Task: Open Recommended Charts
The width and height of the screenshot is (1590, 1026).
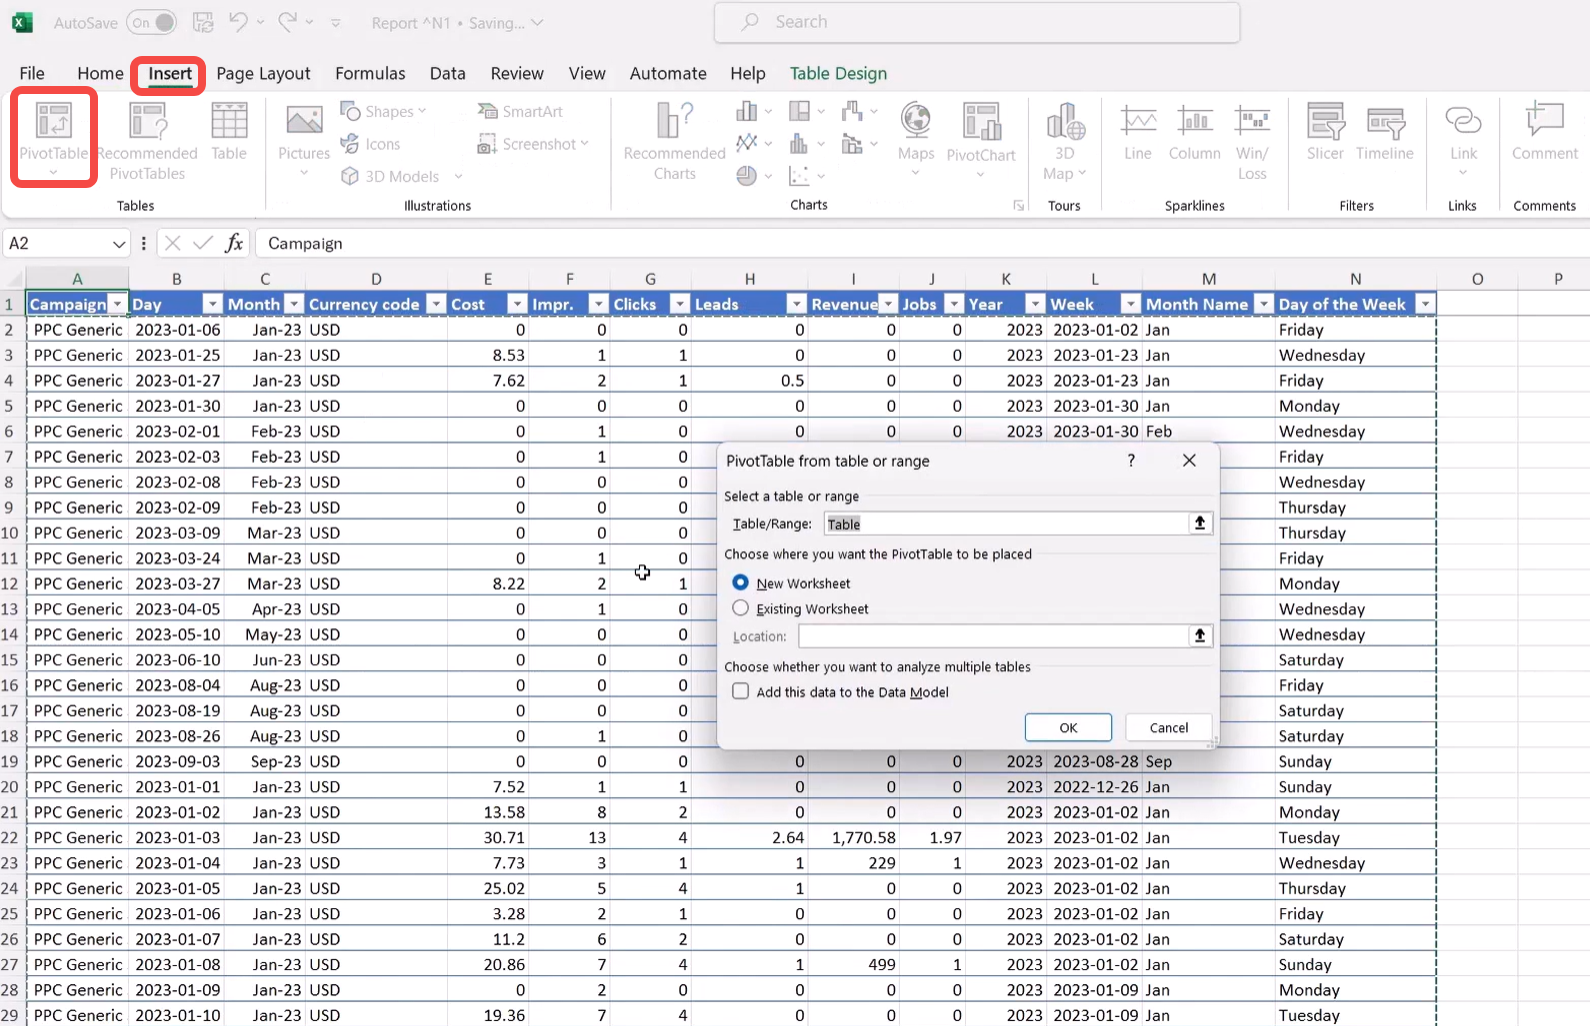Action: (675, 141)
